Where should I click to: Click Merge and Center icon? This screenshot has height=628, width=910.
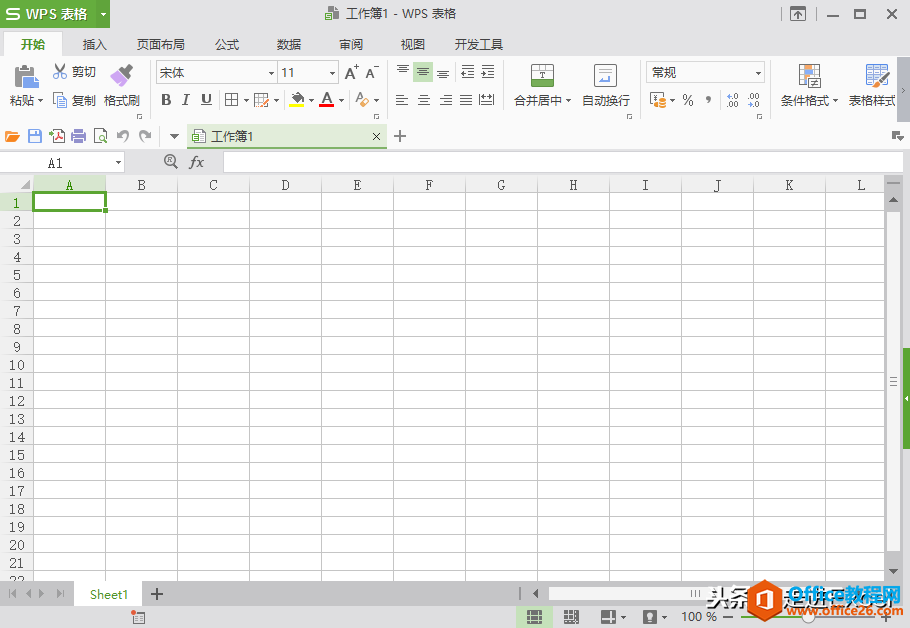[543, 75]
